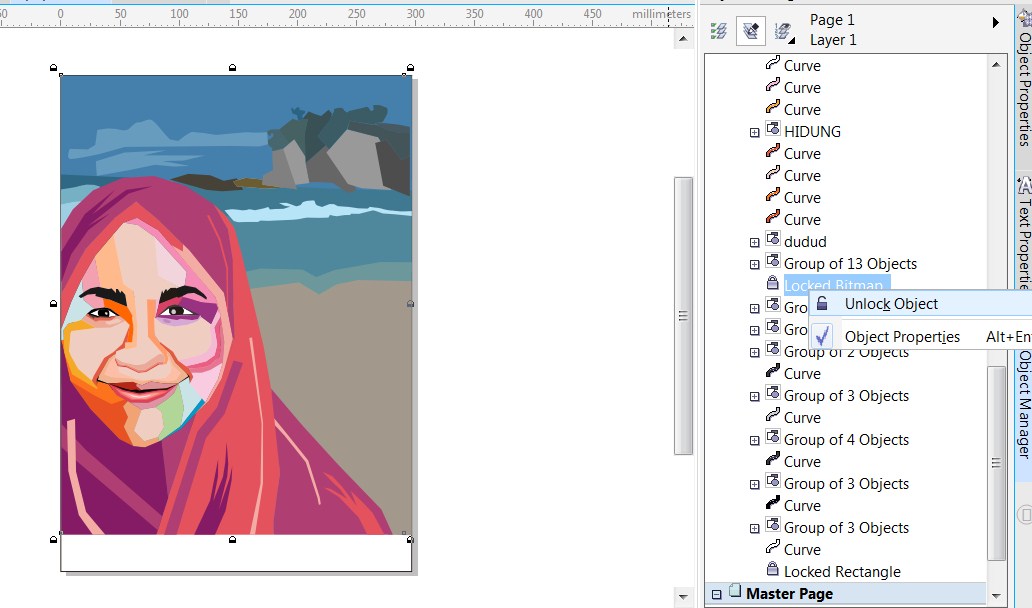This screenshot has width=1032, height=608.
Task: Toggle the lock icon on Locked Bitmap
Action: (772, 283)
